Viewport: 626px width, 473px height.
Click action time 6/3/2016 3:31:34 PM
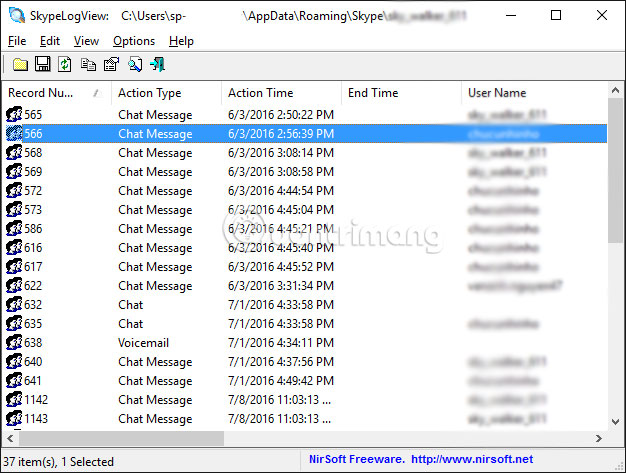281,286
